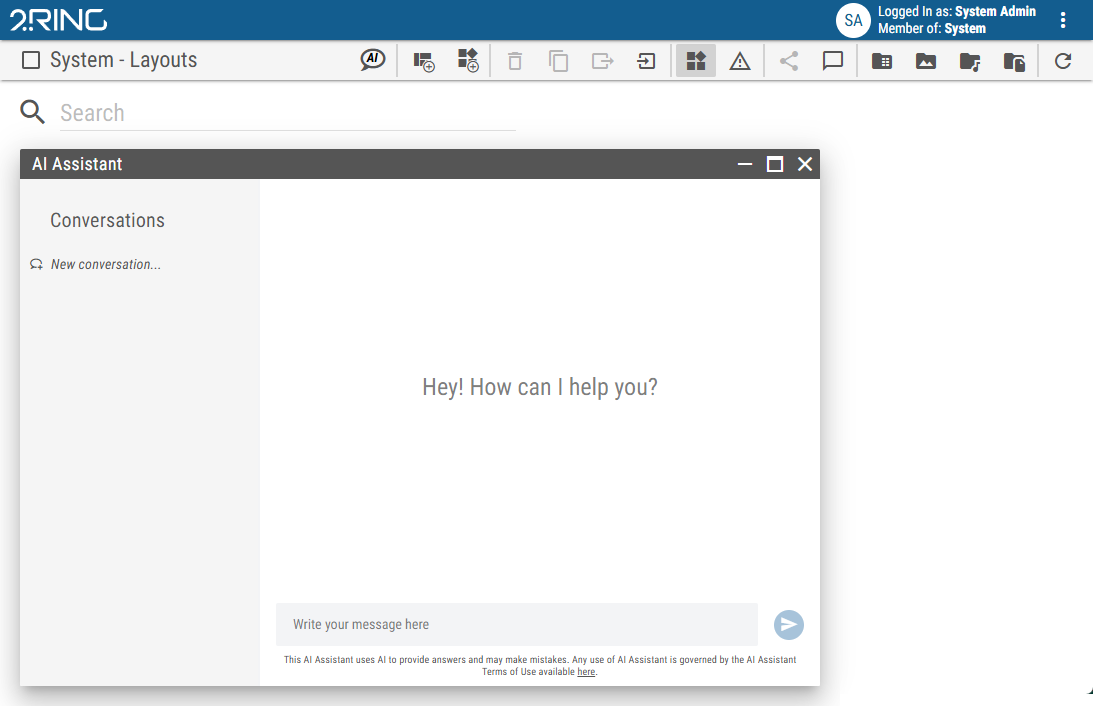Open the comments panel
1093x706 pixels.
[x=833, y=61]
